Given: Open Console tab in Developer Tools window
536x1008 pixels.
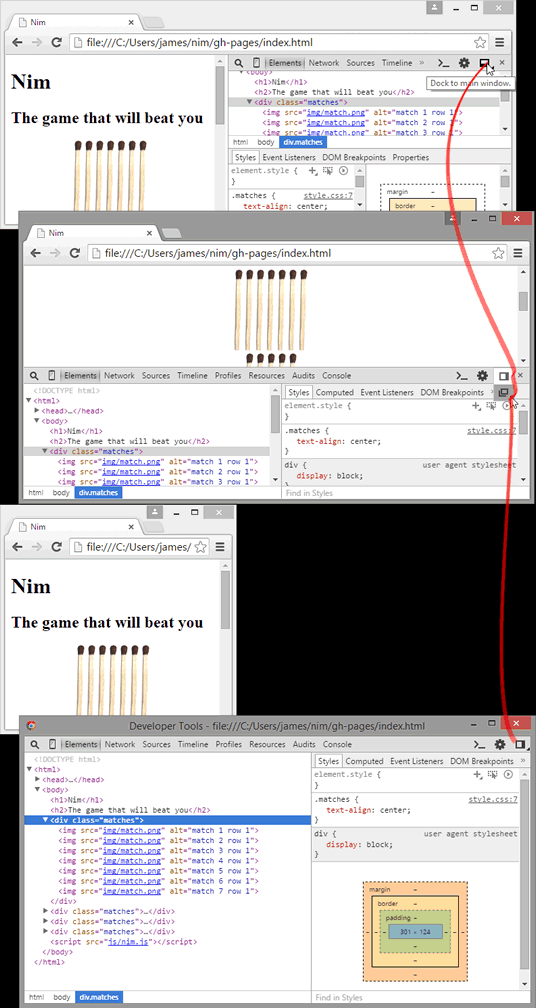Looking at the screenshot, I should tap(337, 744).
